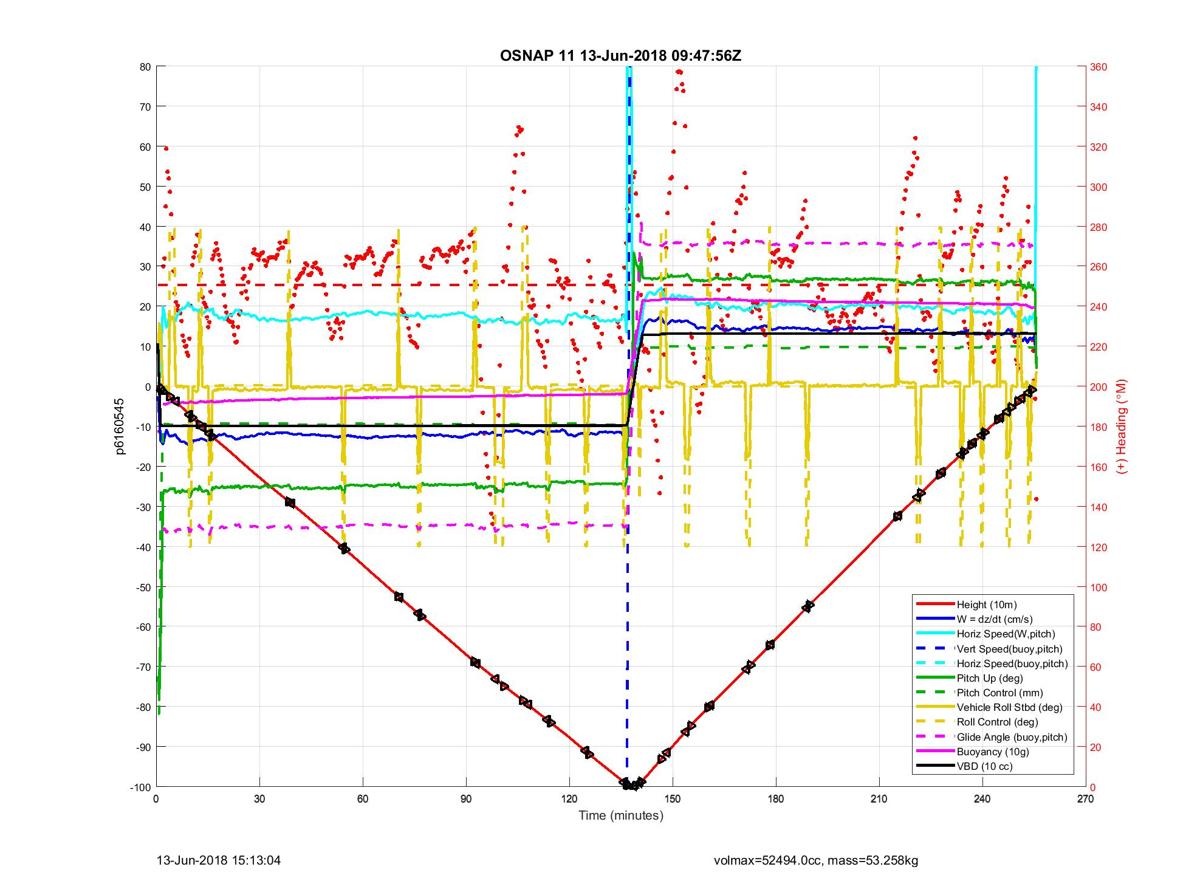Screen dimensions: 1200x885
Task: Click the plot title 'OSNAP 11 13-Jun-2018 09:47:56Z'
Action: [620, 54]
